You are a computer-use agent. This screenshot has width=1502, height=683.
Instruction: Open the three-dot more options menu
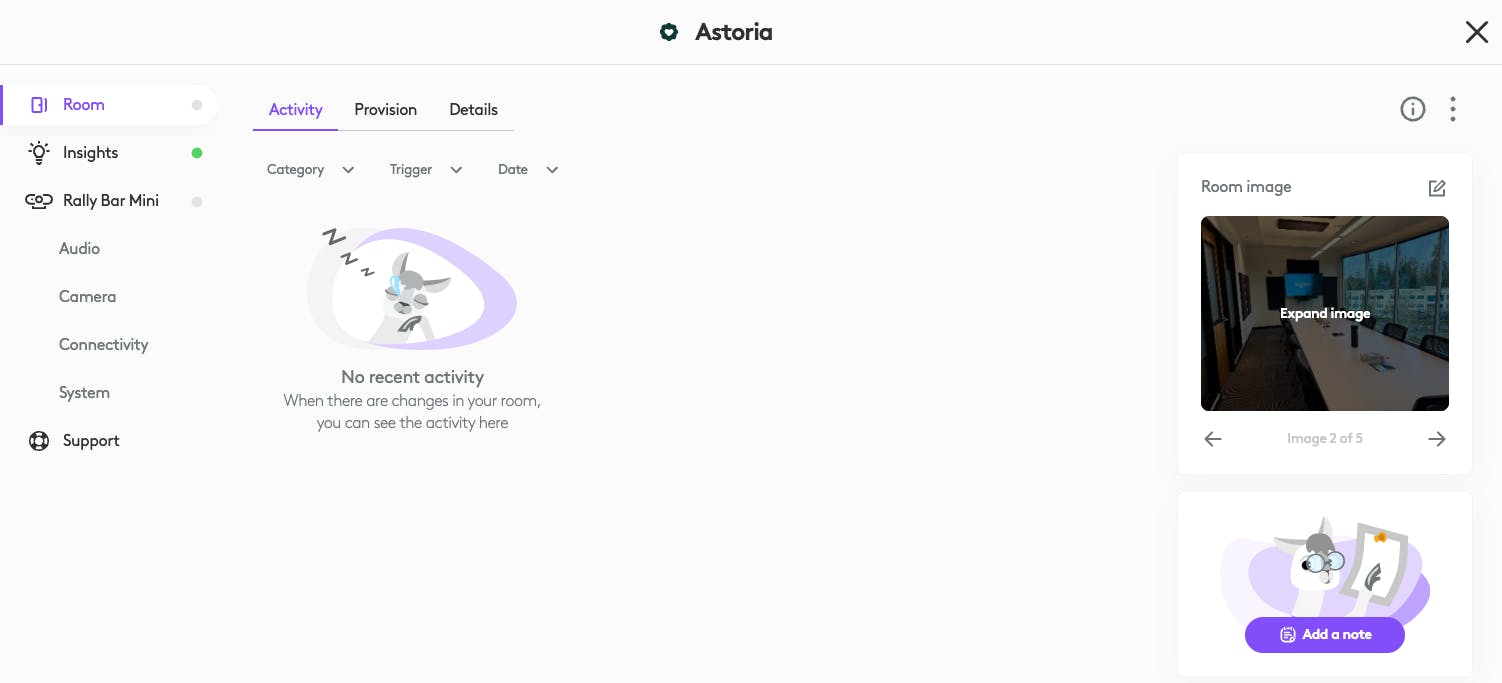point(1452,109)
